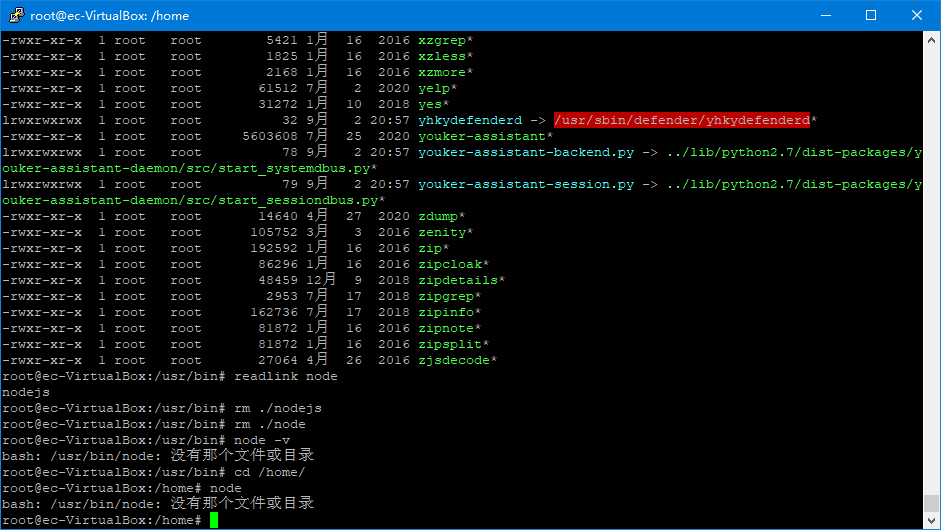This screenshot has width=941, height=530.
Task: Click the filename xzgrep*
Action: (x=445, y=40)
